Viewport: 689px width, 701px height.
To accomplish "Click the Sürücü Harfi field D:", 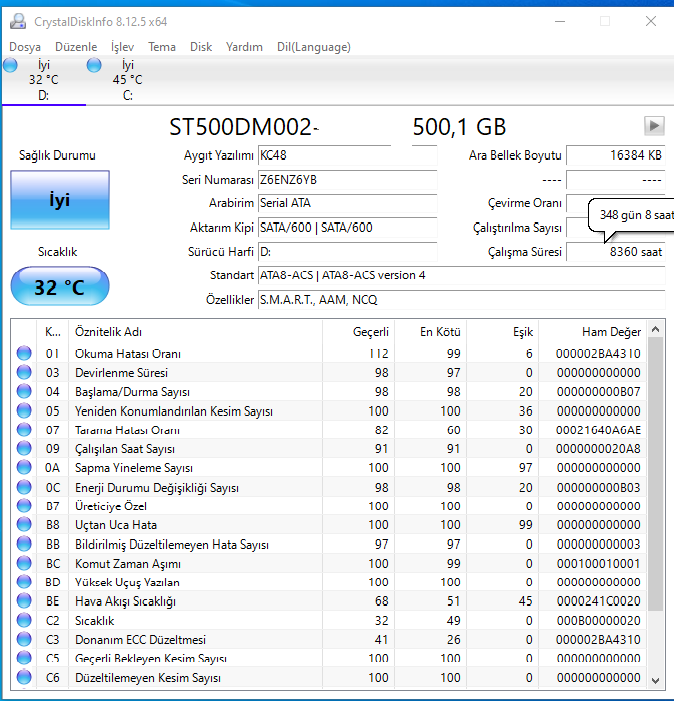I will (347, 252).
